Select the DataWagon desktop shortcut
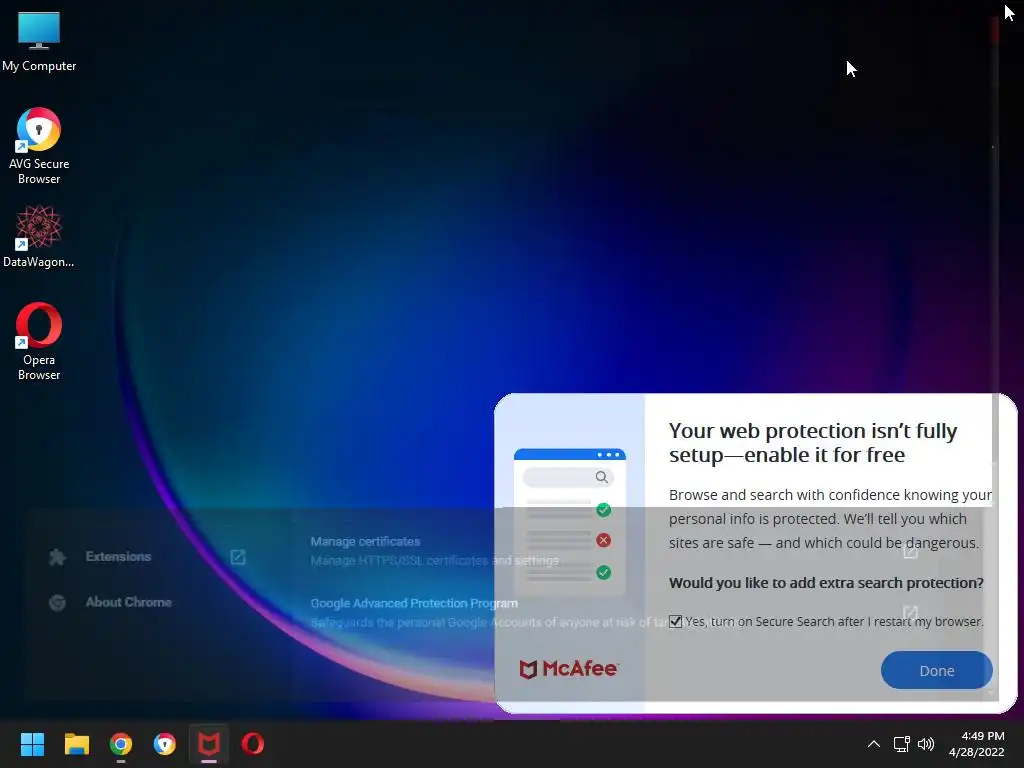This screenshot has height=768, width=1024. (39, 236)
